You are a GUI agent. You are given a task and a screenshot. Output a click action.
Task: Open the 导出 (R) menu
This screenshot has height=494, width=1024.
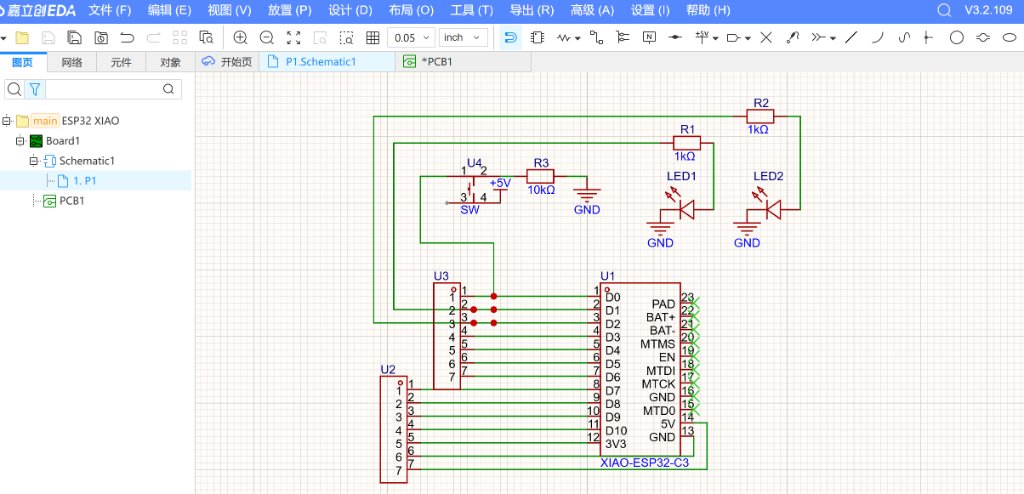tap(532, 10)
